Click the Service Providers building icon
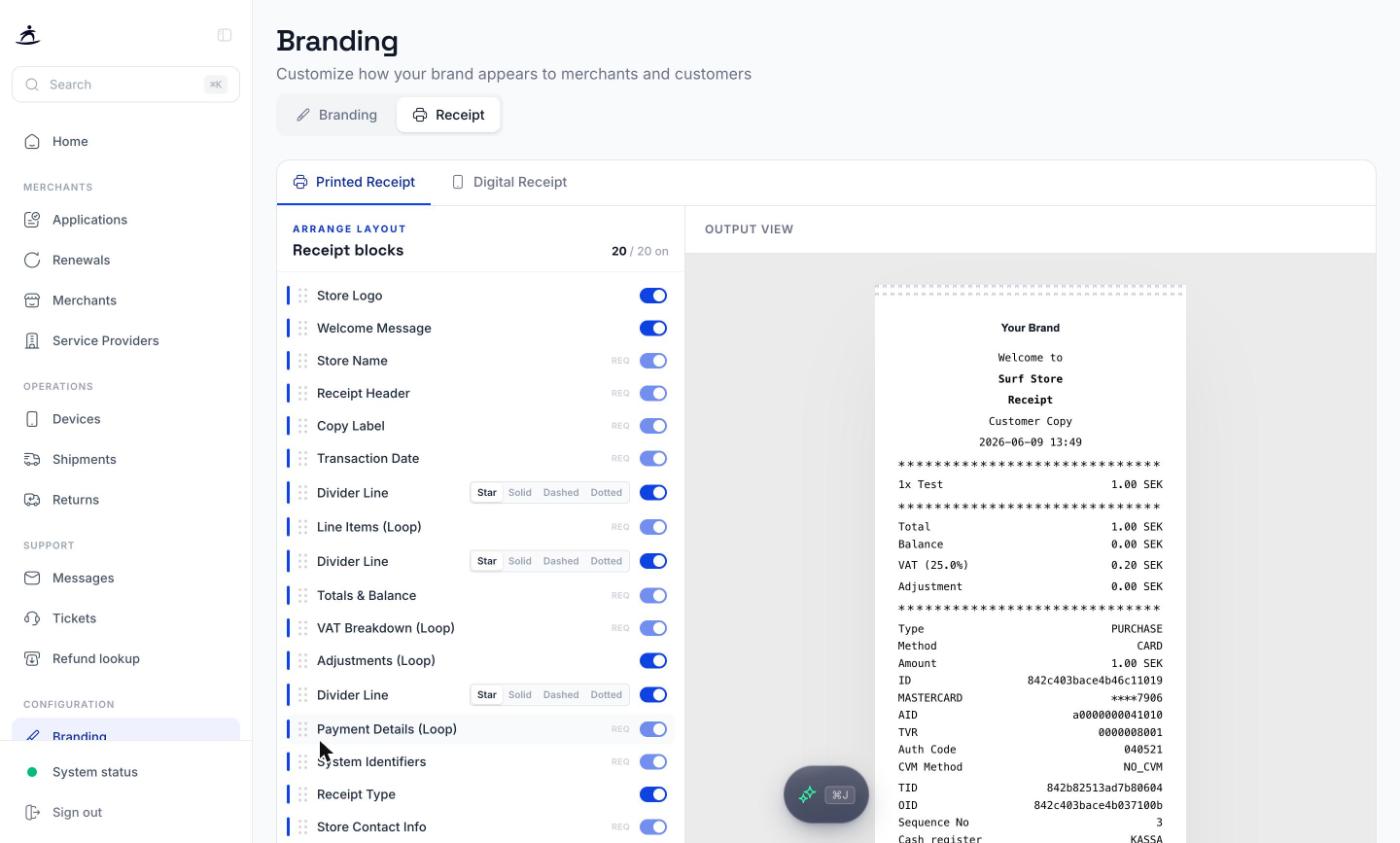 (x=32, y=341)
